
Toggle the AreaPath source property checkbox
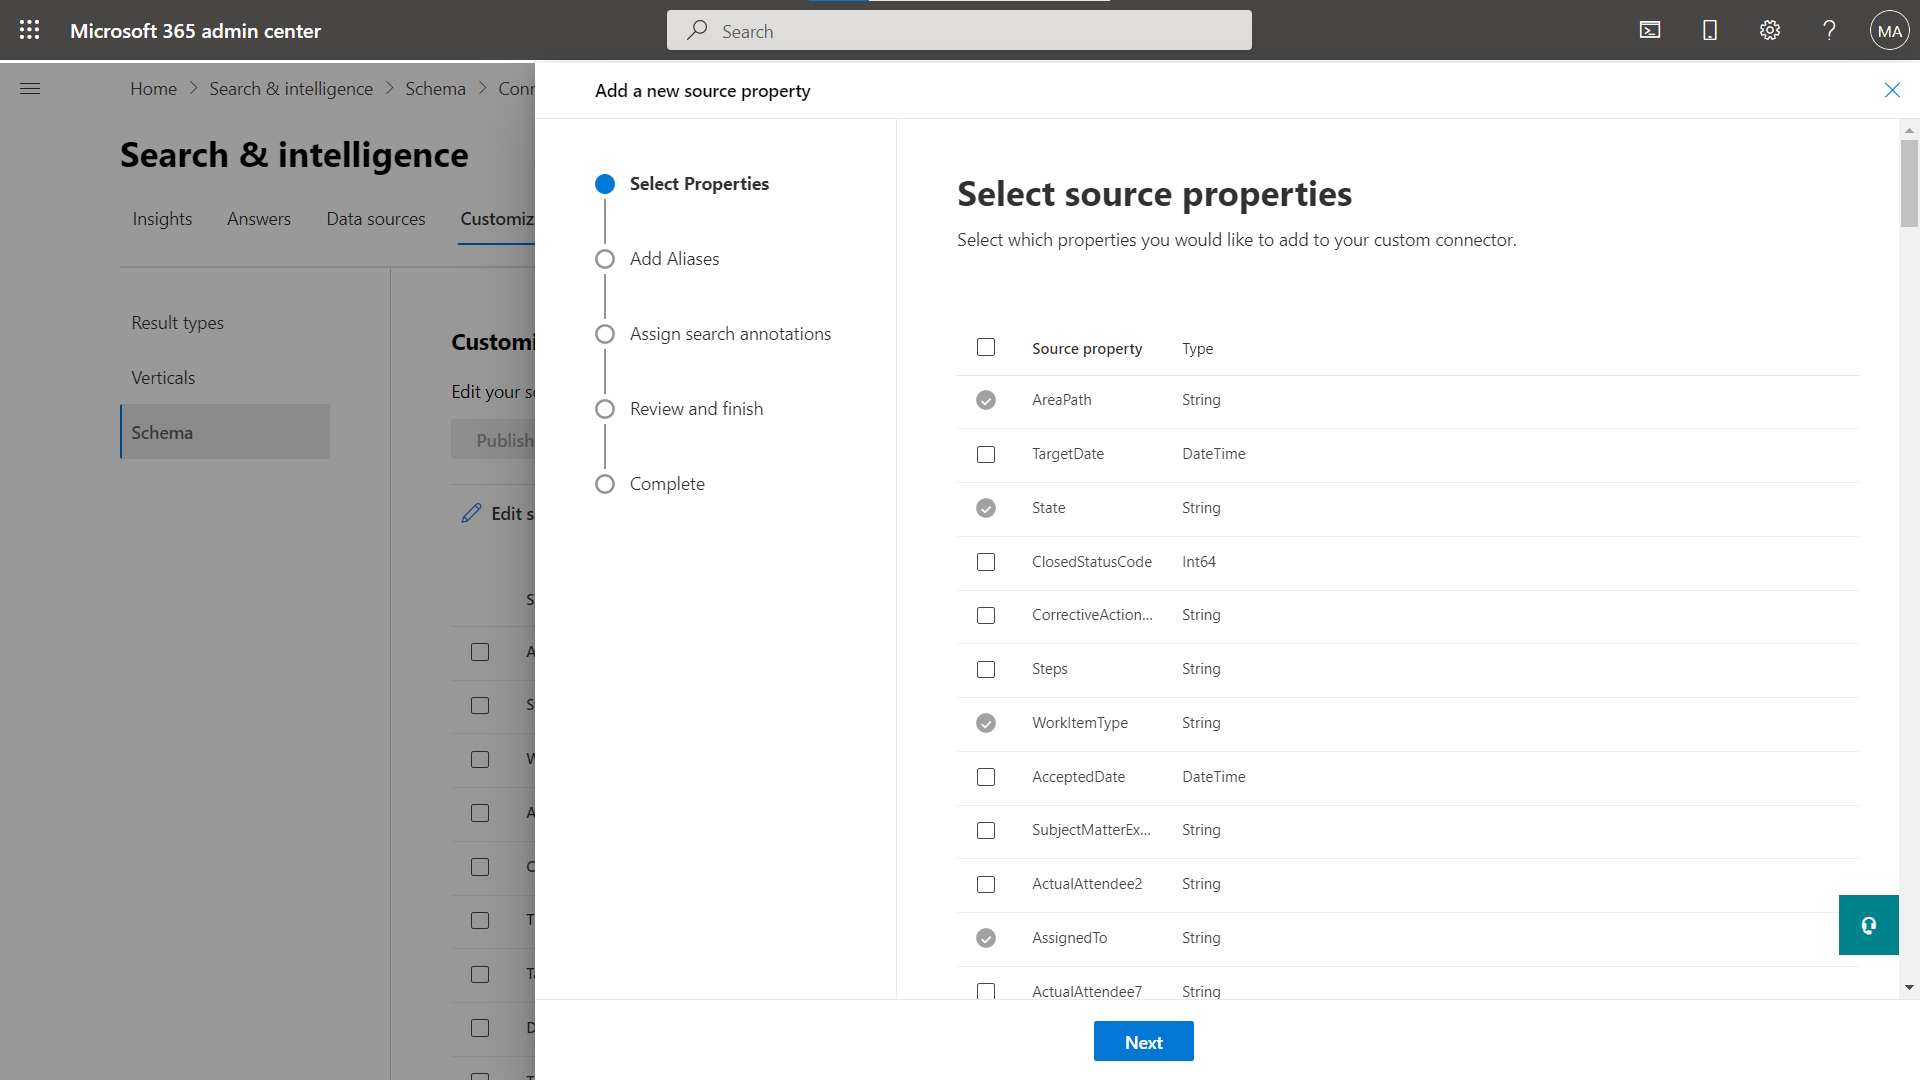986,400
